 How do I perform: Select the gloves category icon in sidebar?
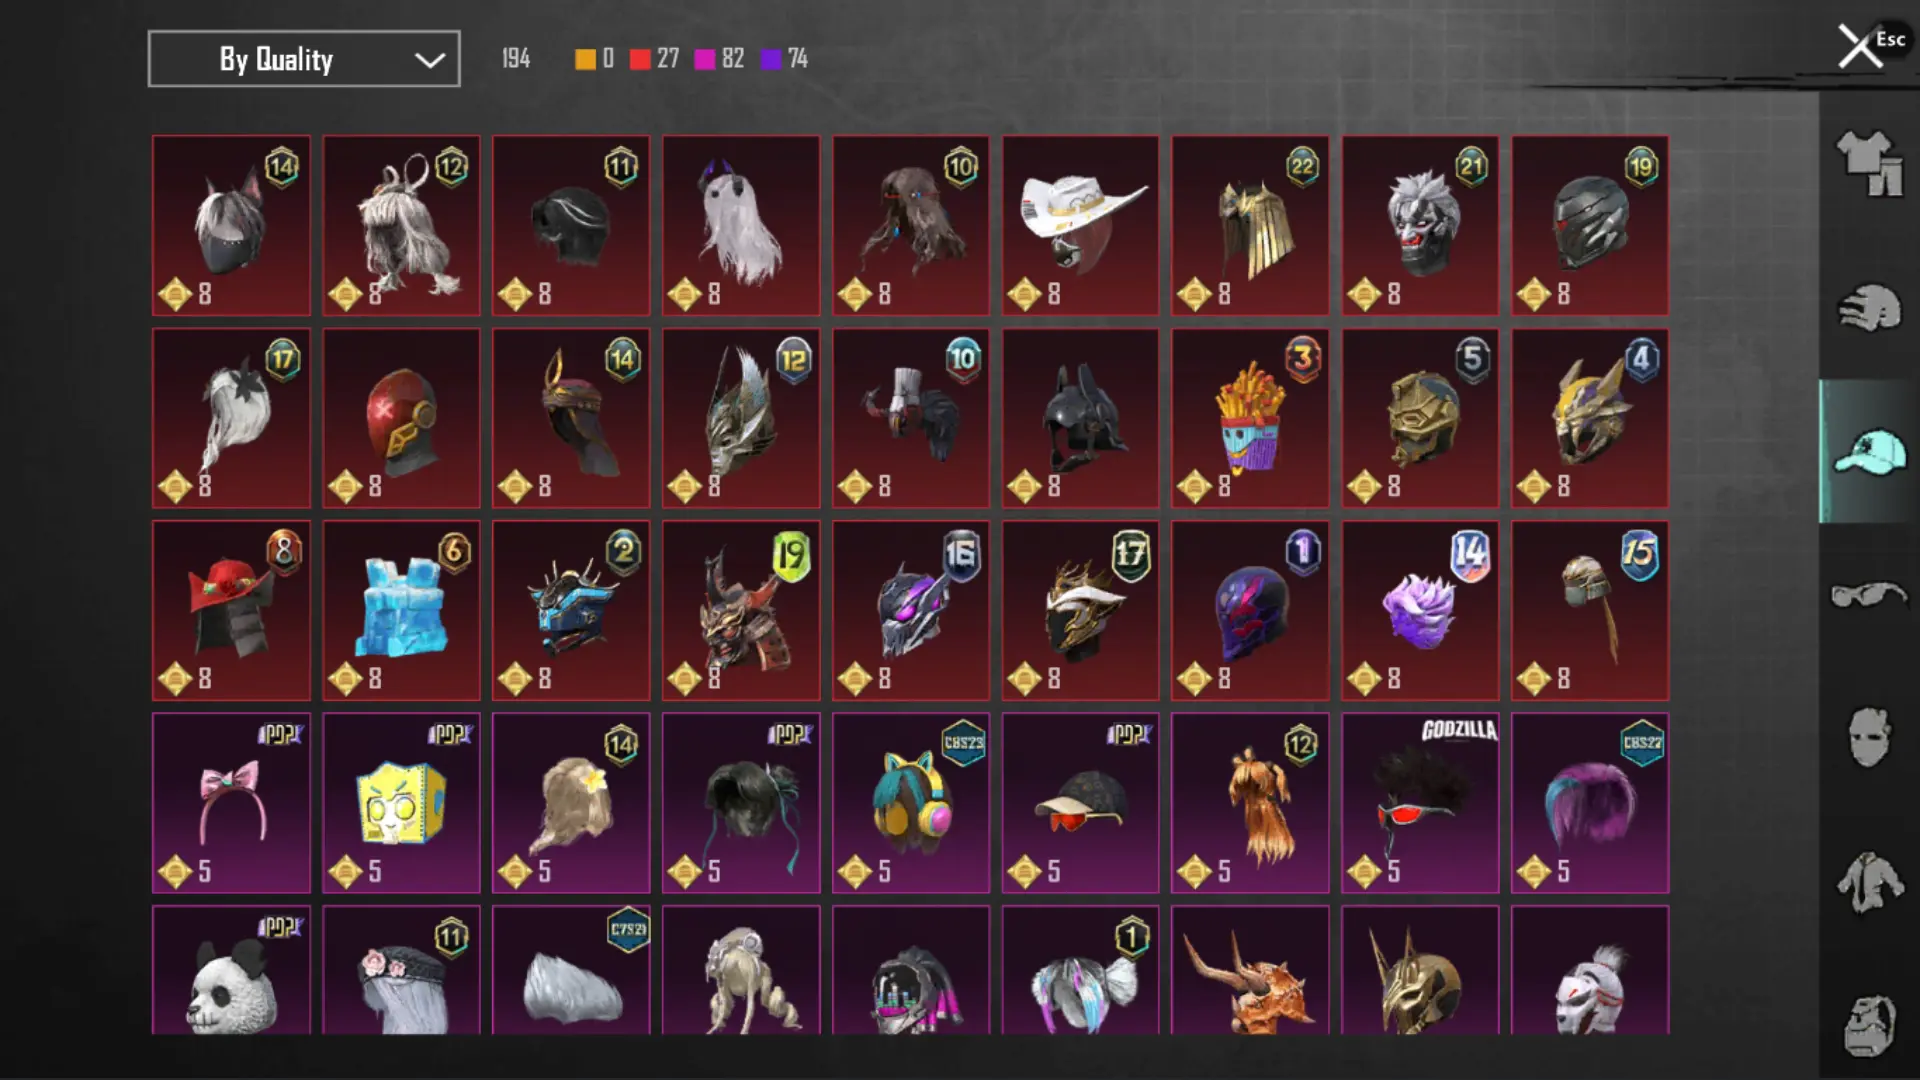[x=1869, y=307]
